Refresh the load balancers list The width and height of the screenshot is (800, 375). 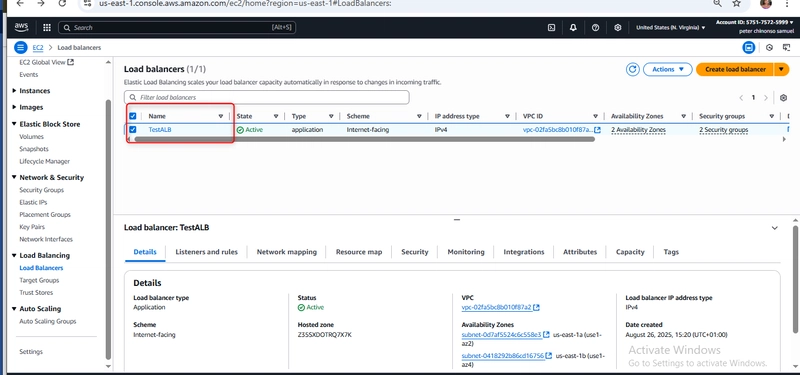click(633, 69)
